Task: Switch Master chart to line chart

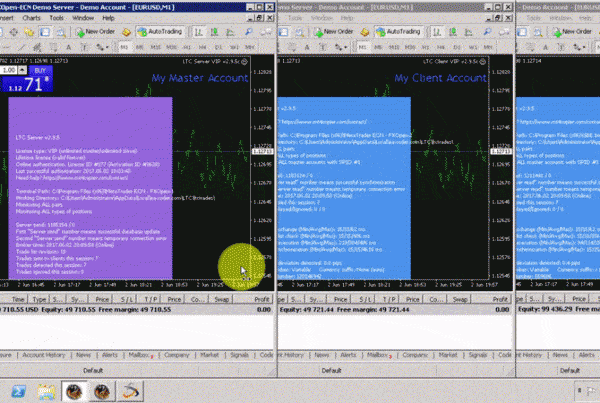Action: pos(230,33)
